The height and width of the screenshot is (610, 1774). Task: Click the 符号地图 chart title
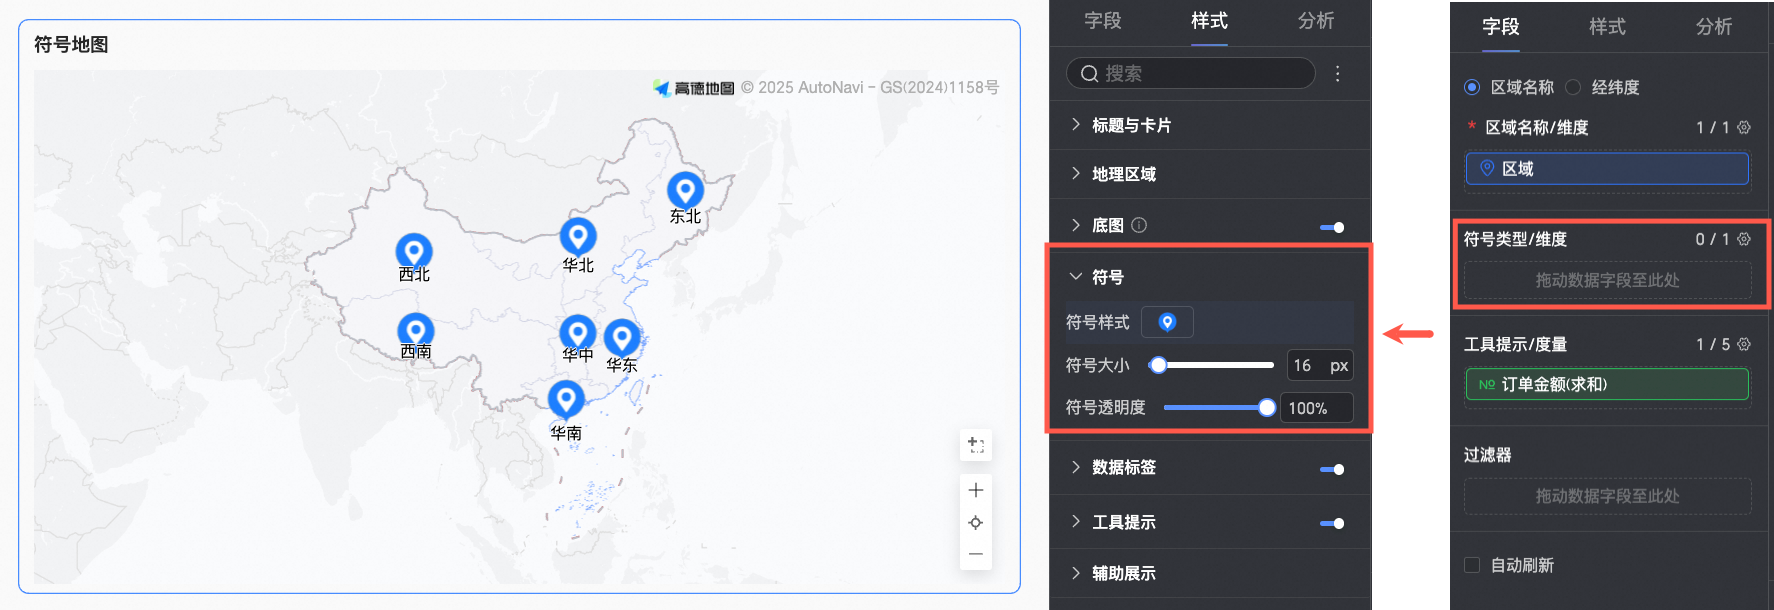(x=71, y=44)
